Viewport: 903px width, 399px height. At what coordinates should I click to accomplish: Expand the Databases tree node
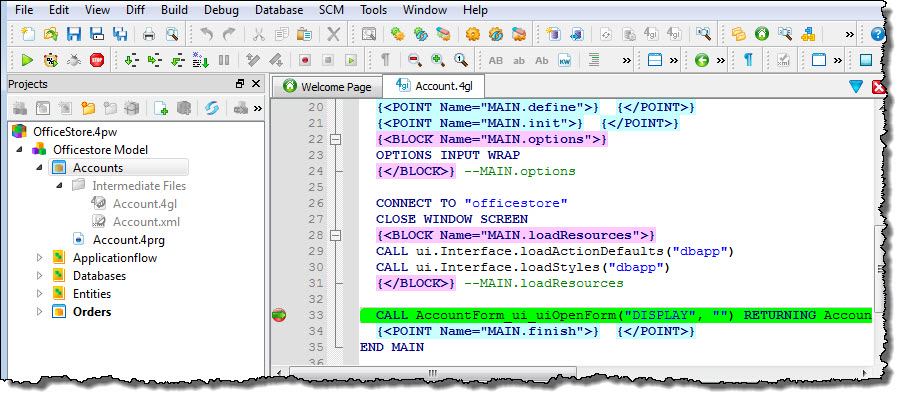(x=40, y=276)
